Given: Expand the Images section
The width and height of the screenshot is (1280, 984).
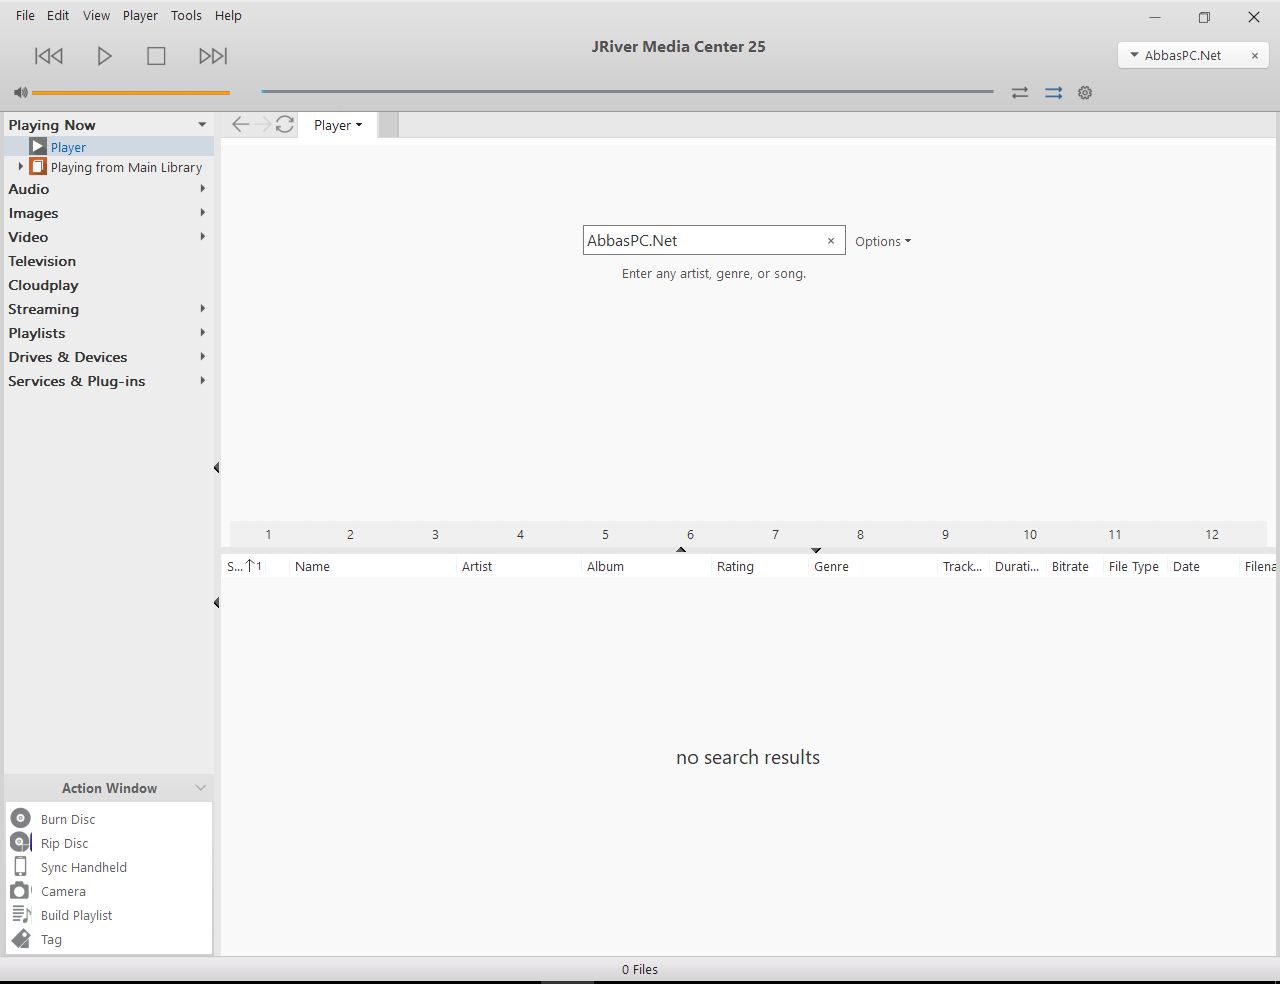Looking at the screenshot, I should pos(203,213).
